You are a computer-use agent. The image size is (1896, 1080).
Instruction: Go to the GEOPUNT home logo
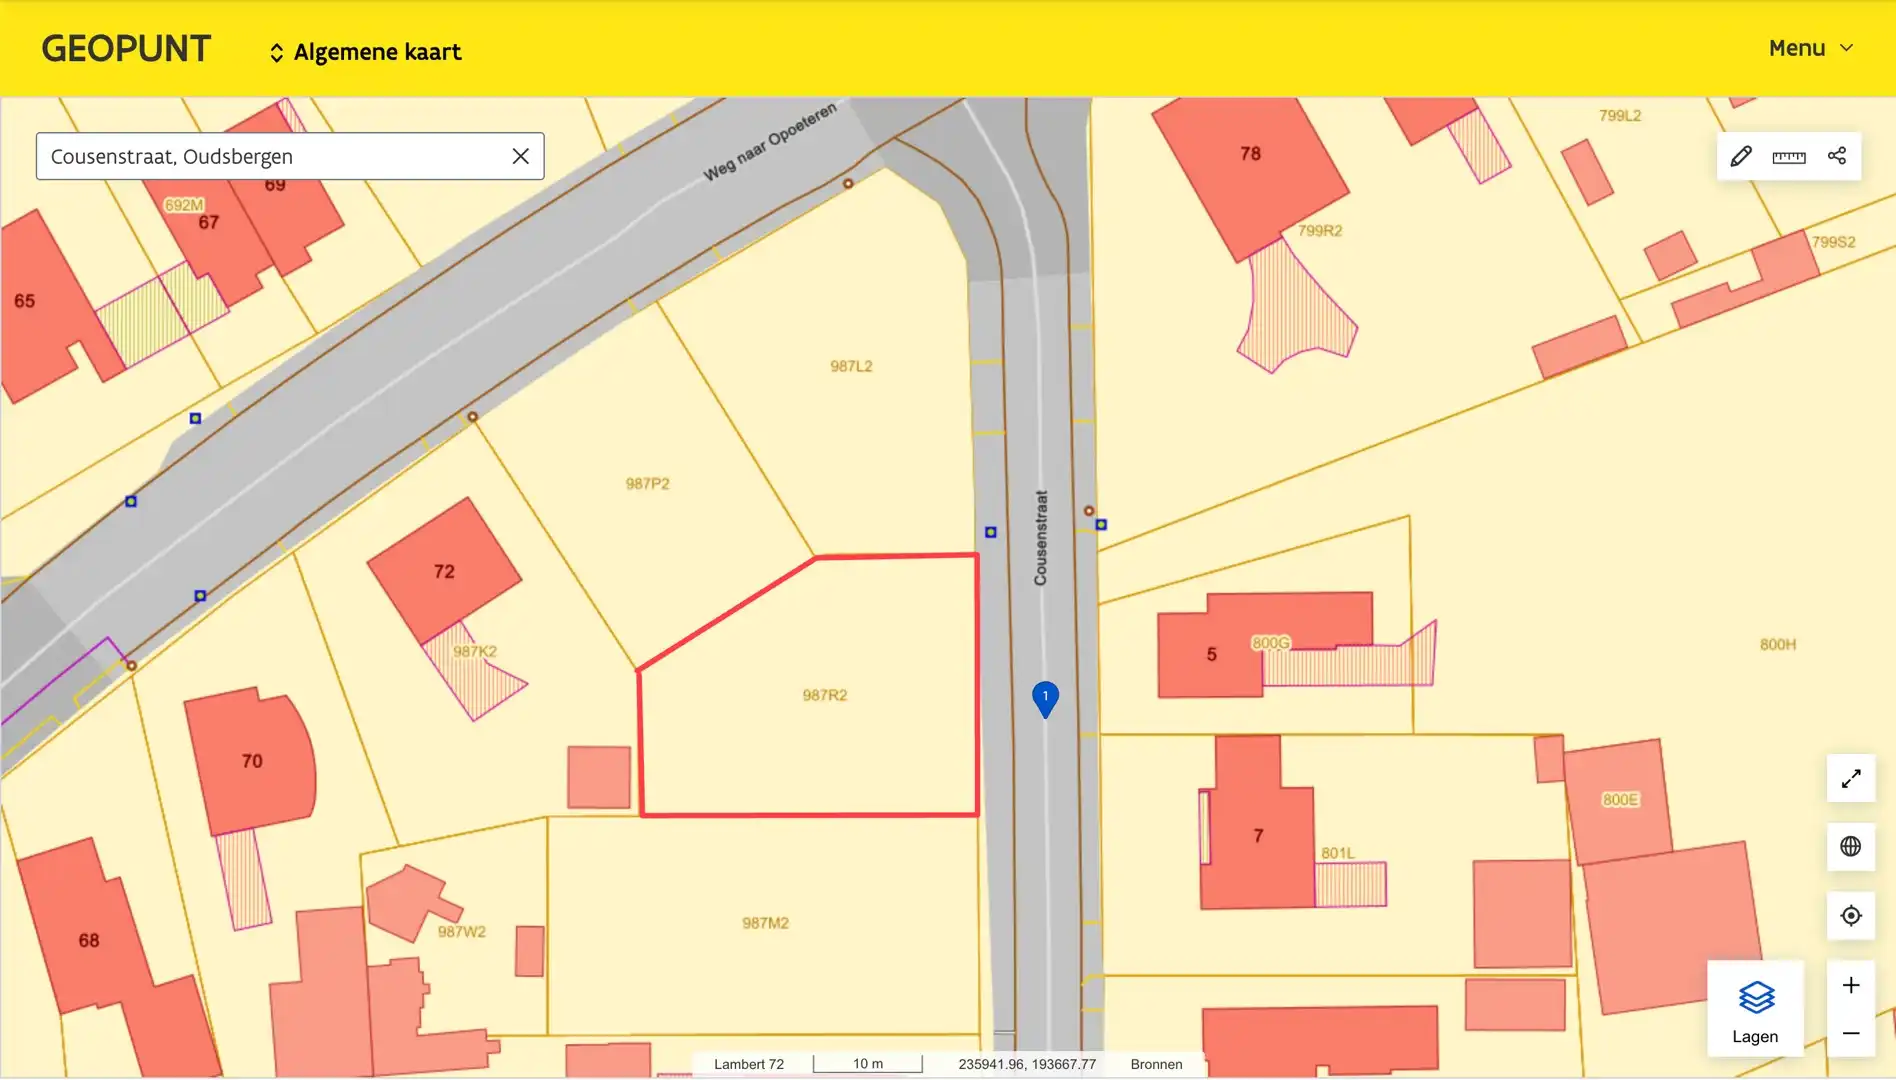click(126, 48)
